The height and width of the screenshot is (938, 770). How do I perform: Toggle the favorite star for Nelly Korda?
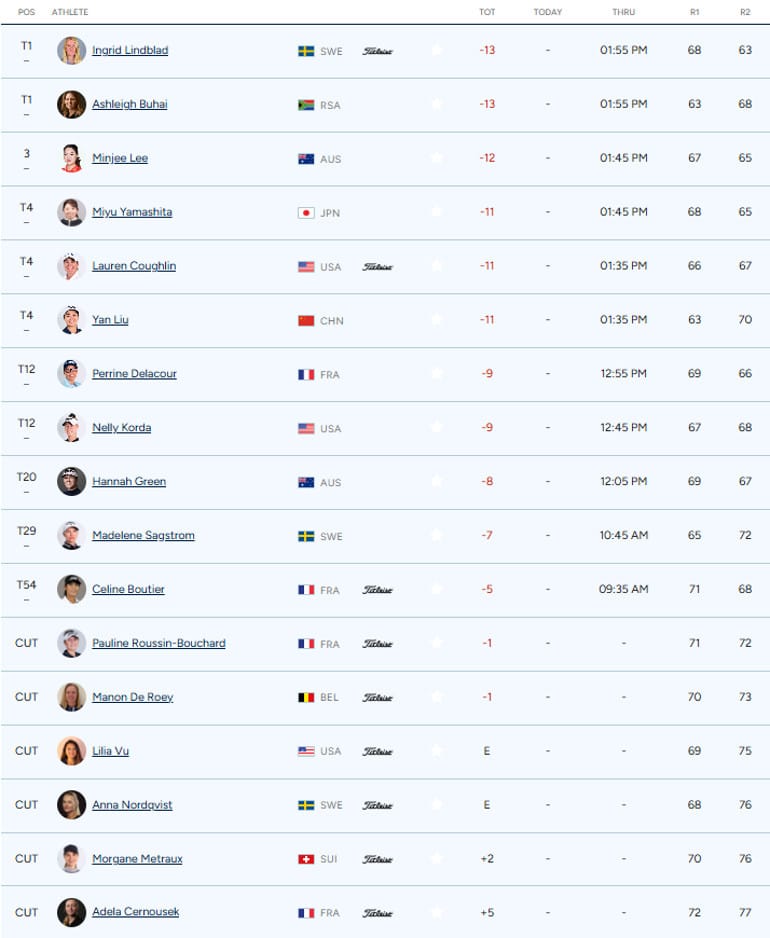pos(437,427)
